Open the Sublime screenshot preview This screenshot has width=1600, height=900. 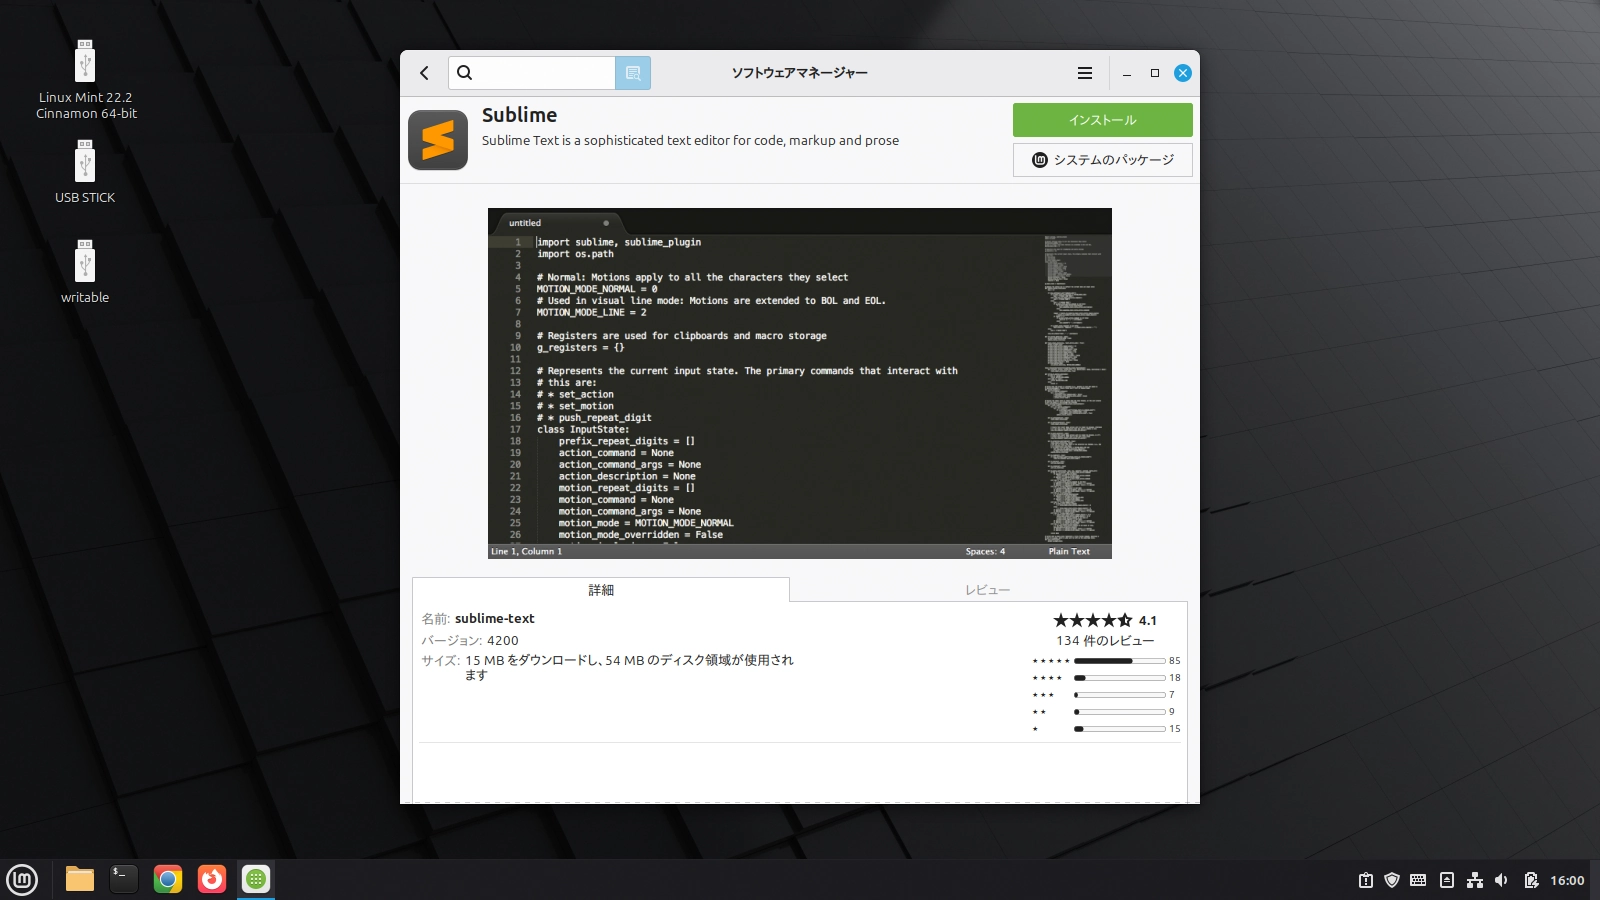pos(800,383)
